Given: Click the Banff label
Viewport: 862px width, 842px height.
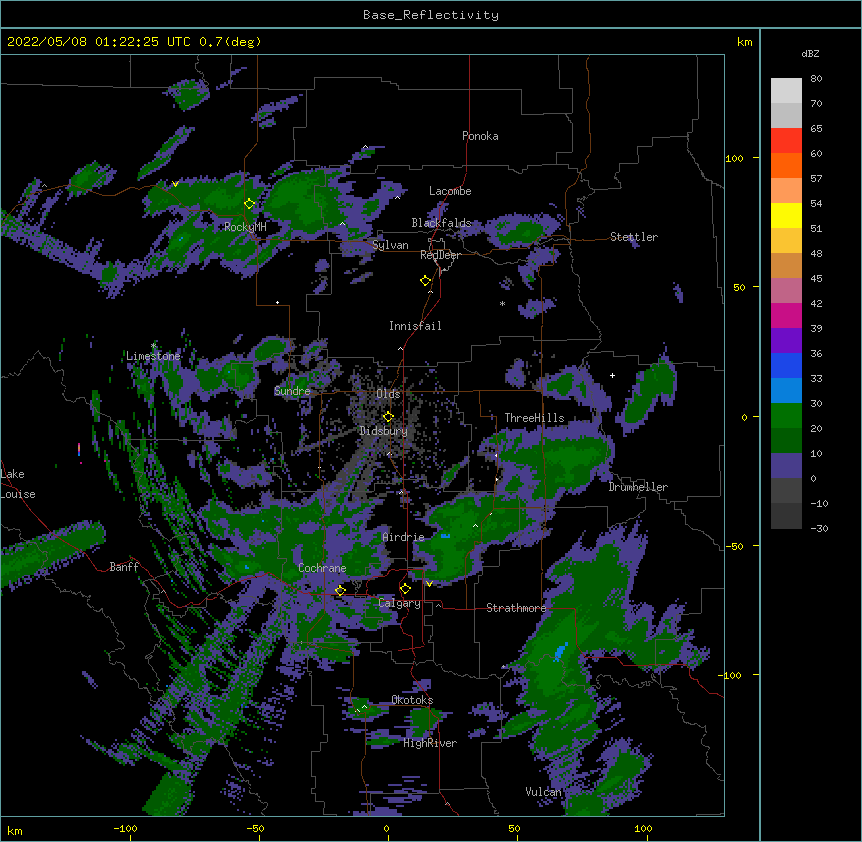Looking at the screenshot, I should pos(124,567).
